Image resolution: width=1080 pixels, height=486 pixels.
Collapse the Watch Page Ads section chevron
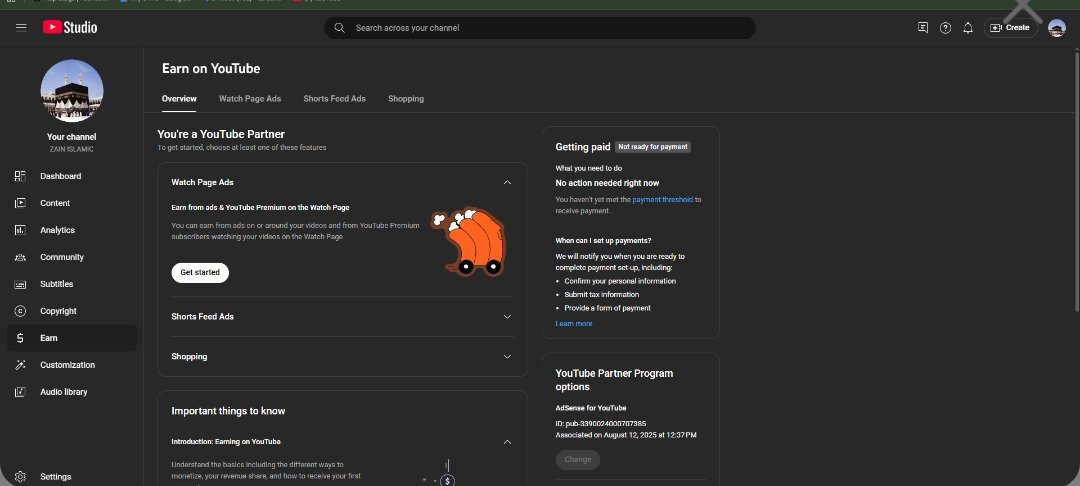(507, 182)
